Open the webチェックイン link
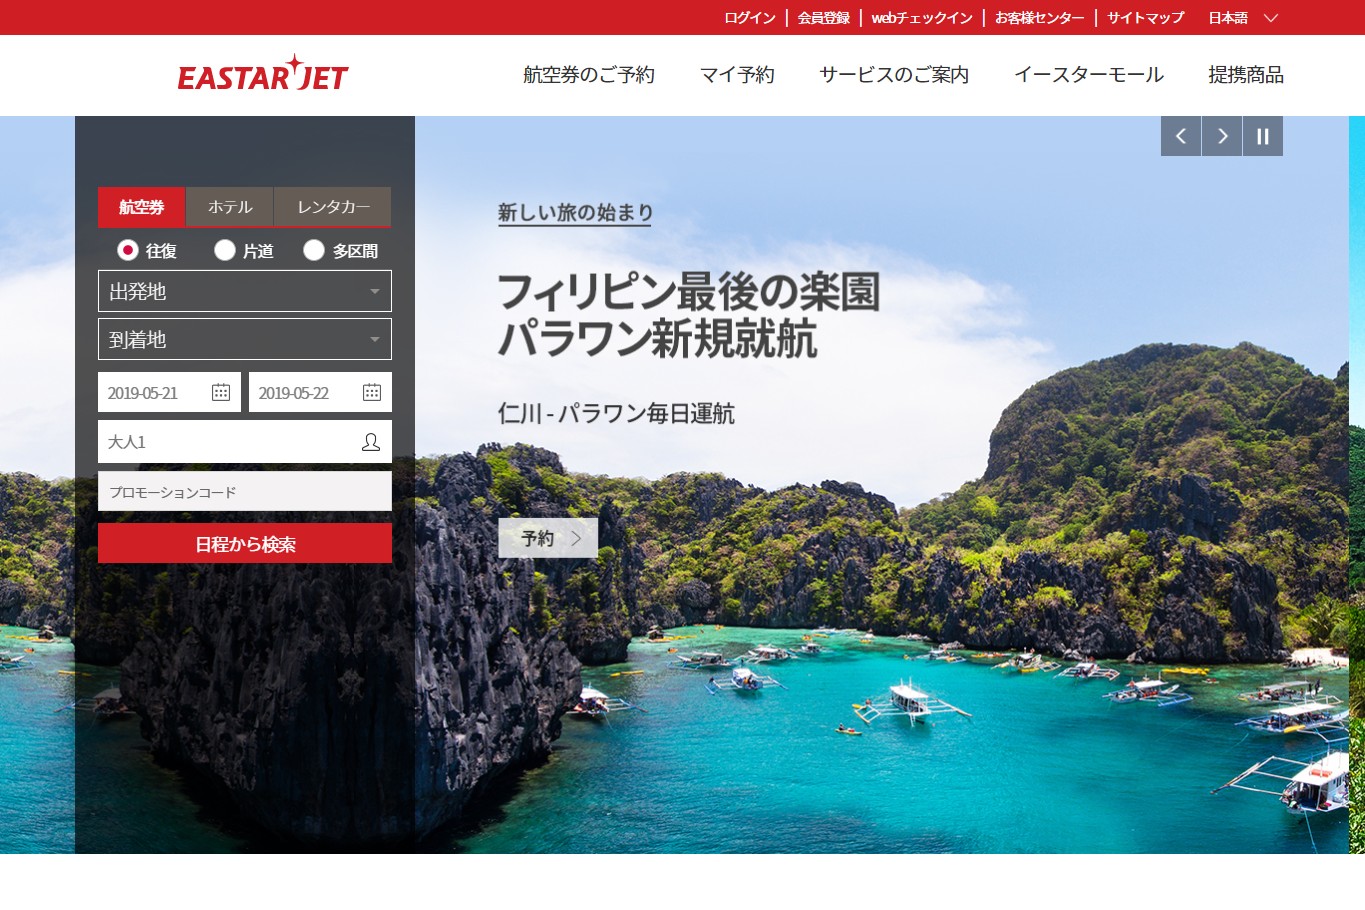 (922, 18)
